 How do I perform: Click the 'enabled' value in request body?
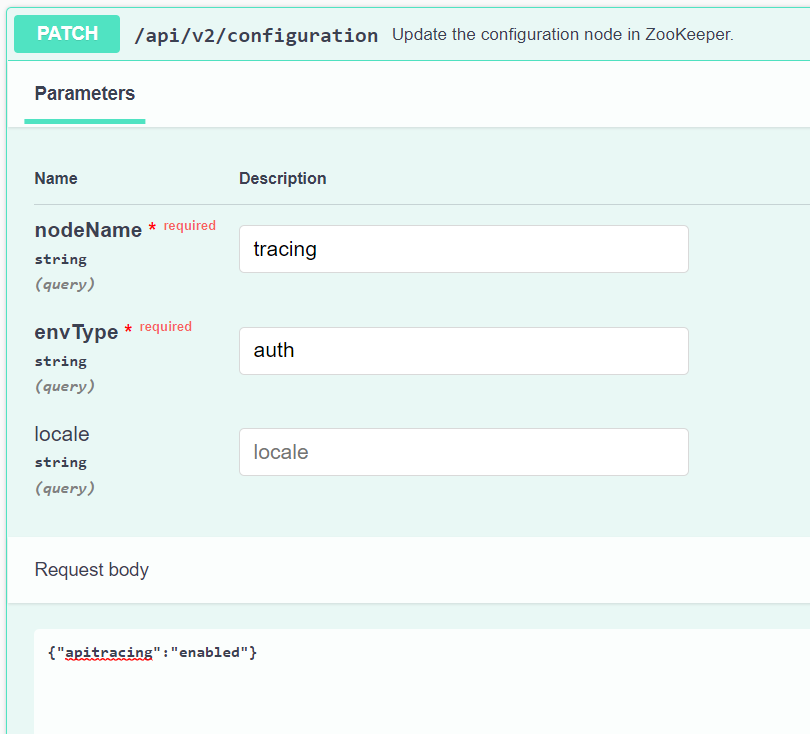pyautogui.click(x=210, y=653)
